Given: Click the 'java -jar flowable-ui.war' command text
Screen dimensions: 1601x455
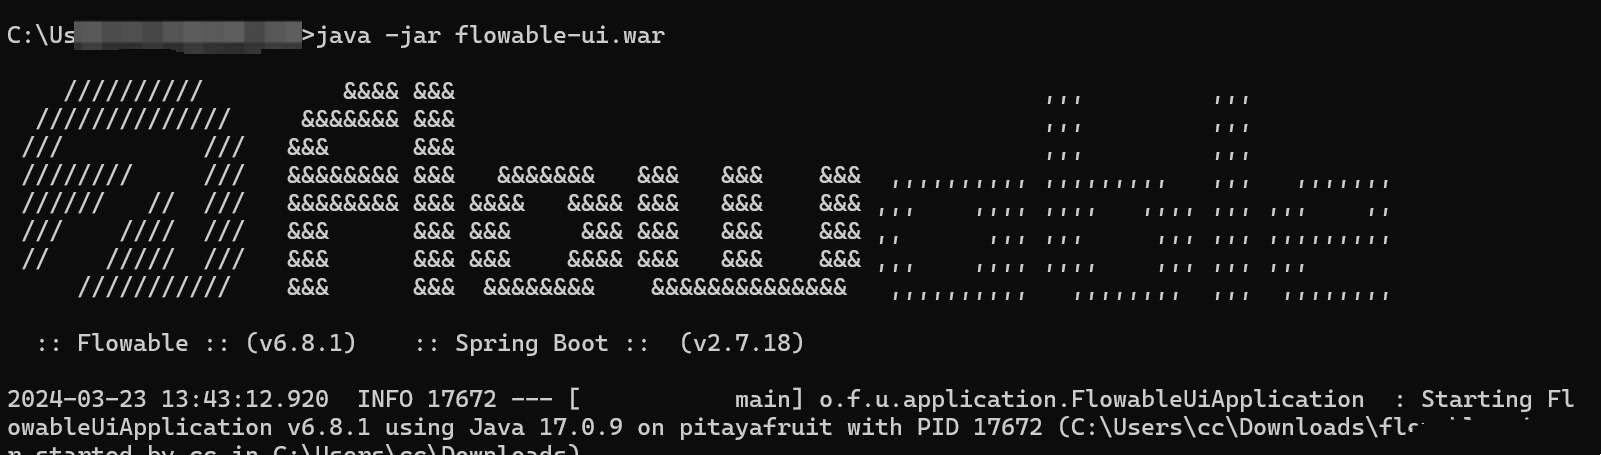Looking at the screenshot, I should pos(491,36).
